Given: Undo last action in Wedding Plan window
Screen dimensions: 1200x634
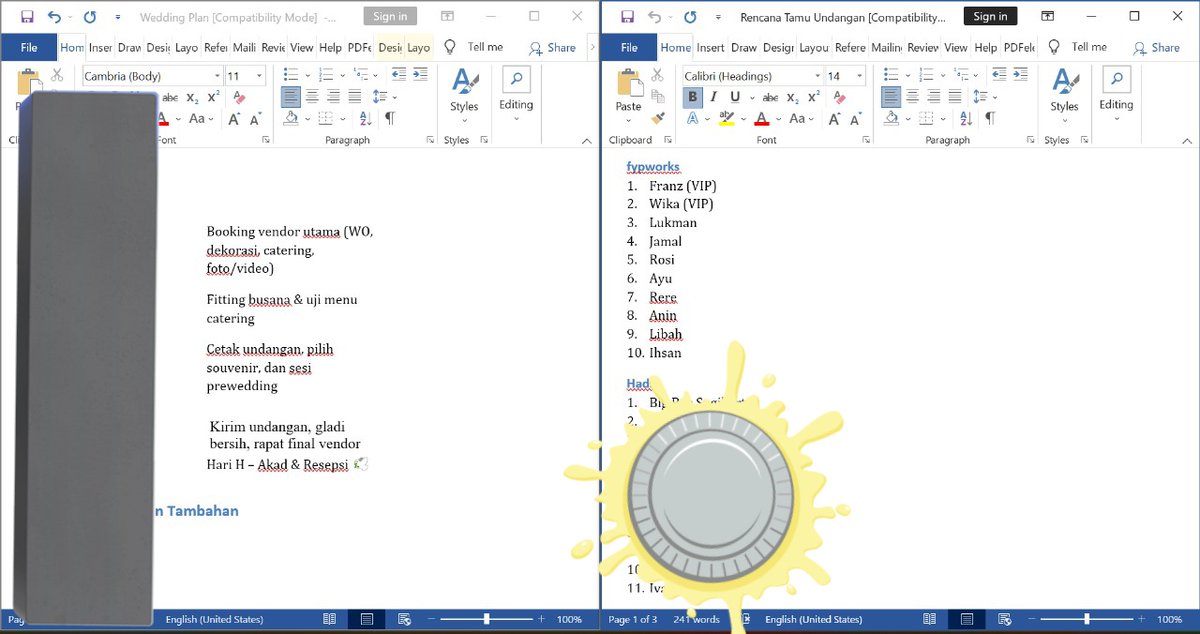Looking at the screenshot, I should (x=54, y=17).
